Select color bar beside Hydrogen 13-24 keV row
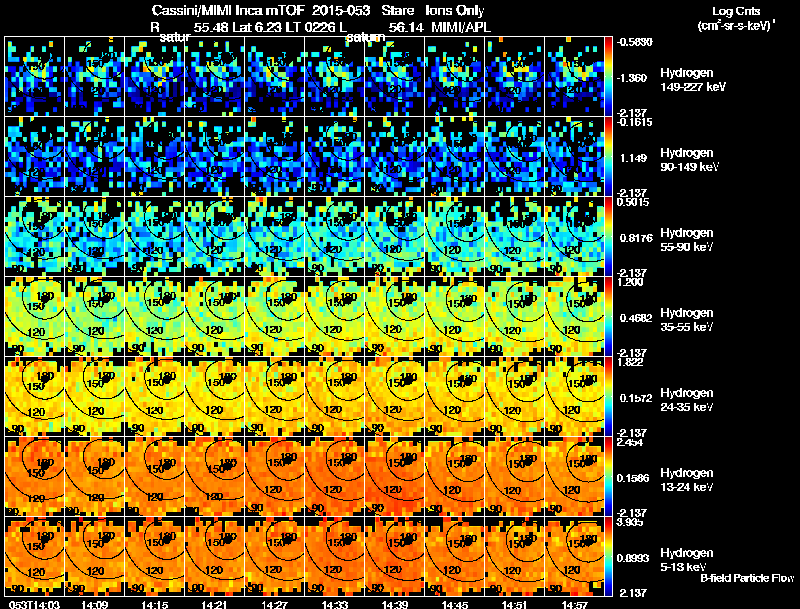800x609 pixels. pos(608,477)
